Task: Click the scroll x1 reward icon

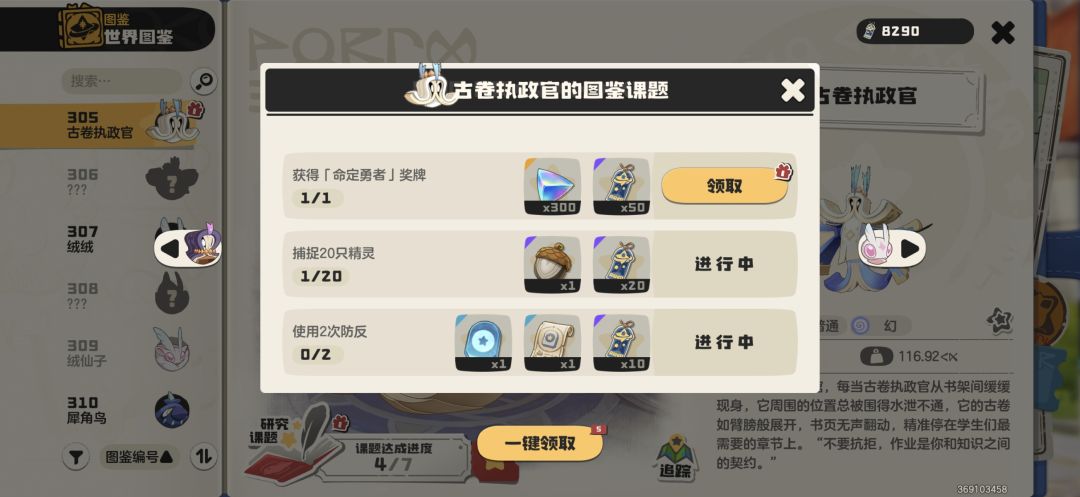Action: tap(552, 343)
